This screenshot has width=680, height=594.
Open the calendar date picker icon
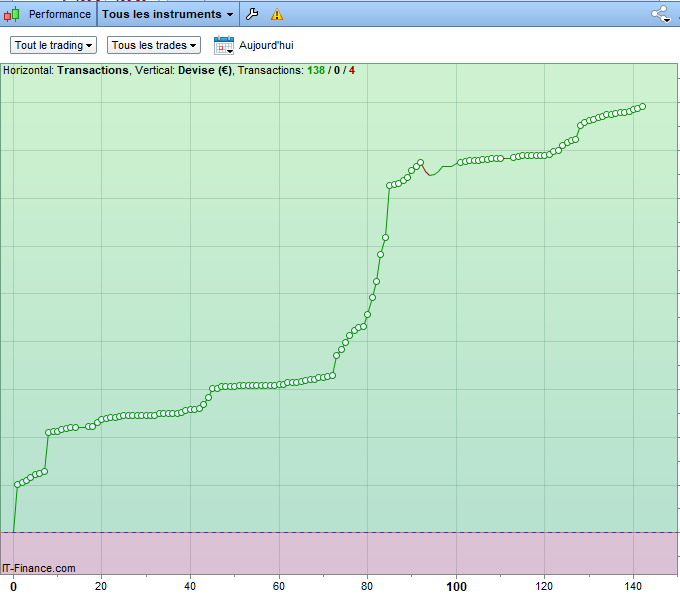tap(224, 45)
